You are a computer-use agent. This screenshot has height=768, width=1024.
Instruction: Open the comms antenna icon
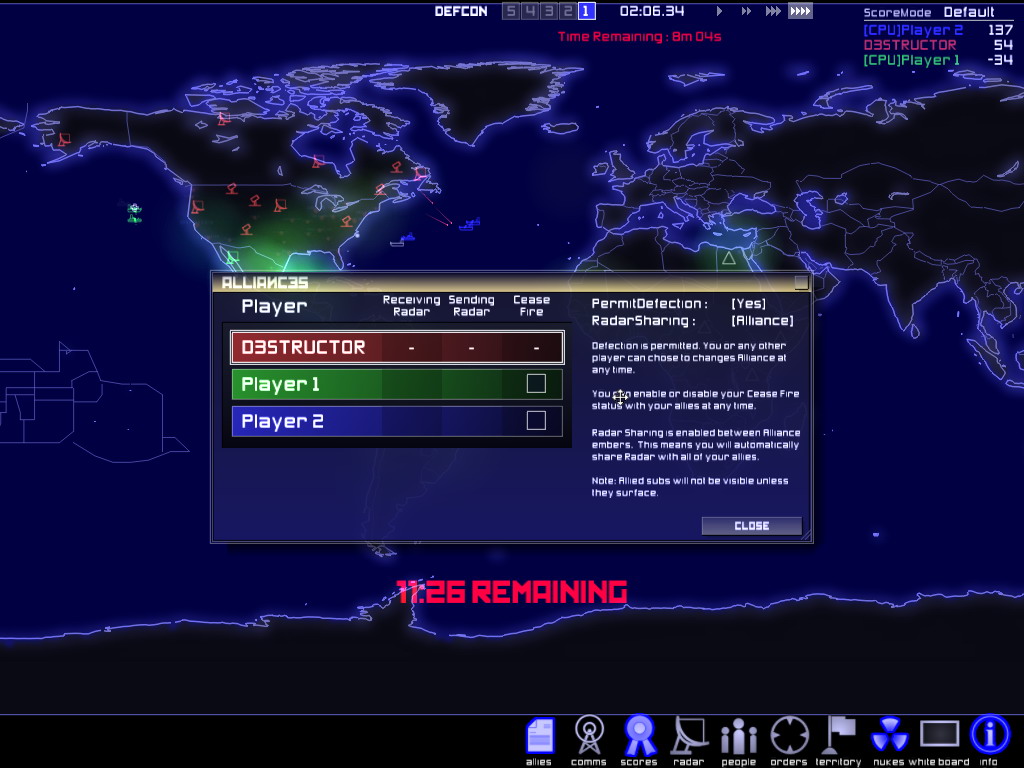(589, 736)
